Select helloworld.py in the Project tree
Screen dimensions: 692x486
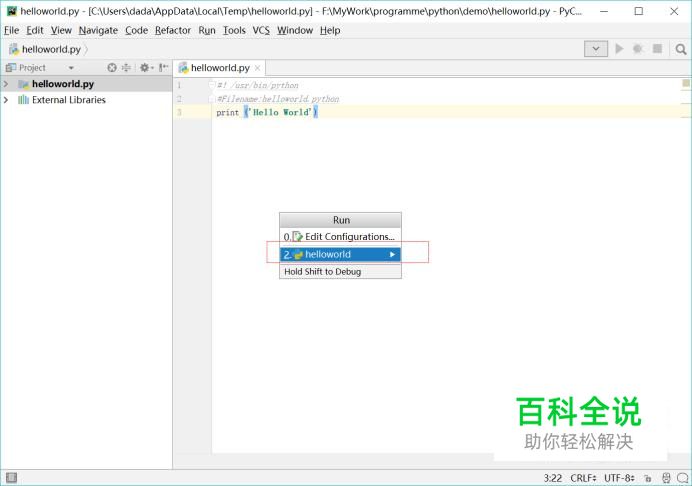pyautogui.click(x=63, y=84)
